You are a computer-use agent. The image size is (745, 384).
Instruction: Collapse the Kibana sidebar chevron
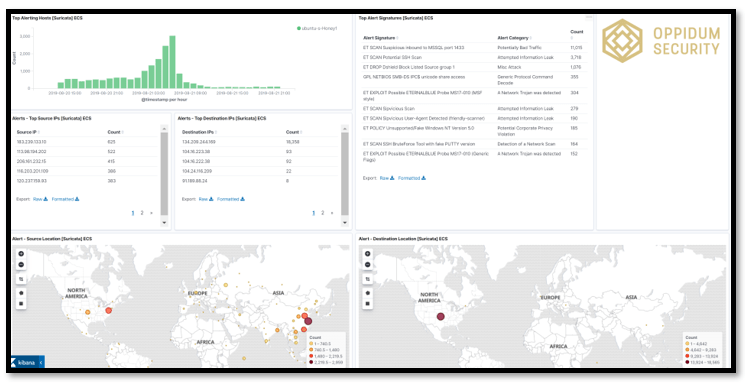[41, 362]
